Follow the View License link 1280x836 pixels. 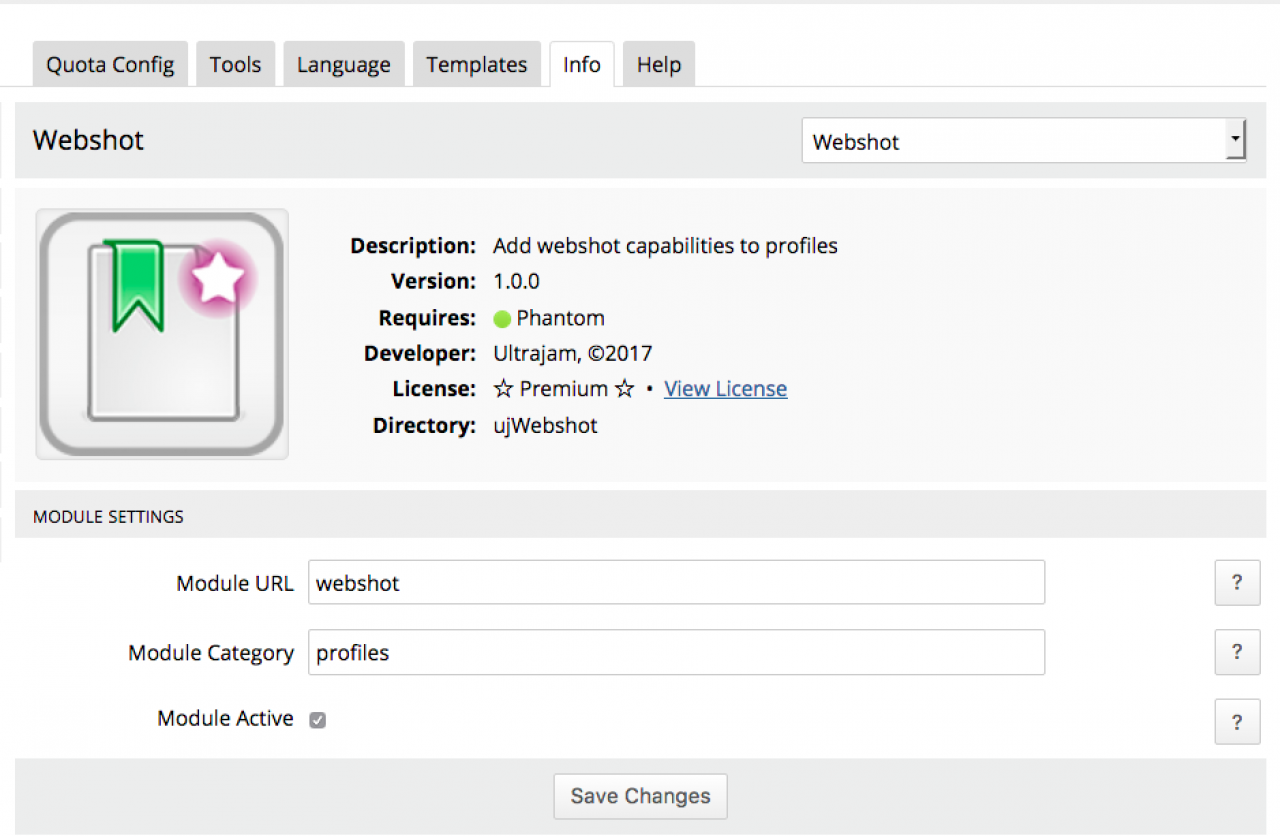(x=725, y=389)
